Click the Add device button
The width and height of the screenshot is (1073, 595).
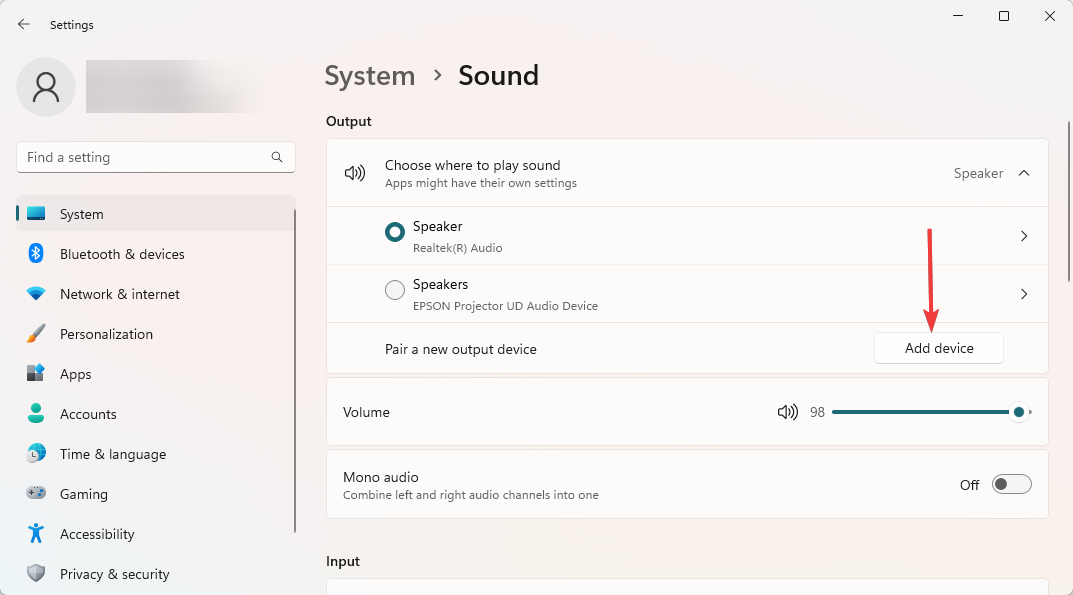click(939, 349)
